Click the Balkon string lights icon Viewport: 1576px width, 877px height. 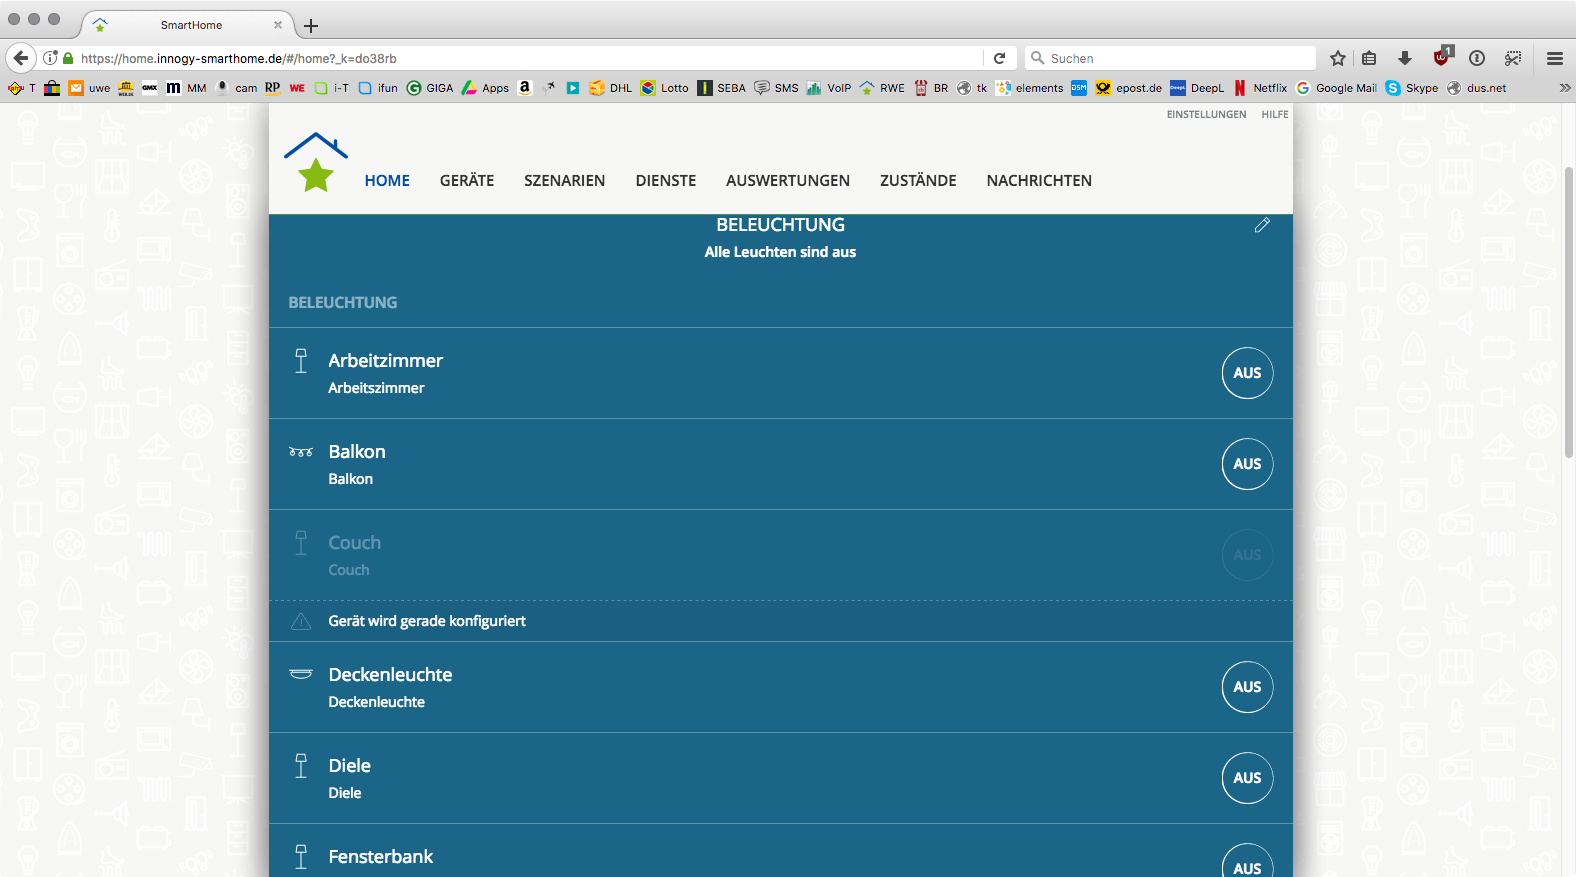pos(300,452)
